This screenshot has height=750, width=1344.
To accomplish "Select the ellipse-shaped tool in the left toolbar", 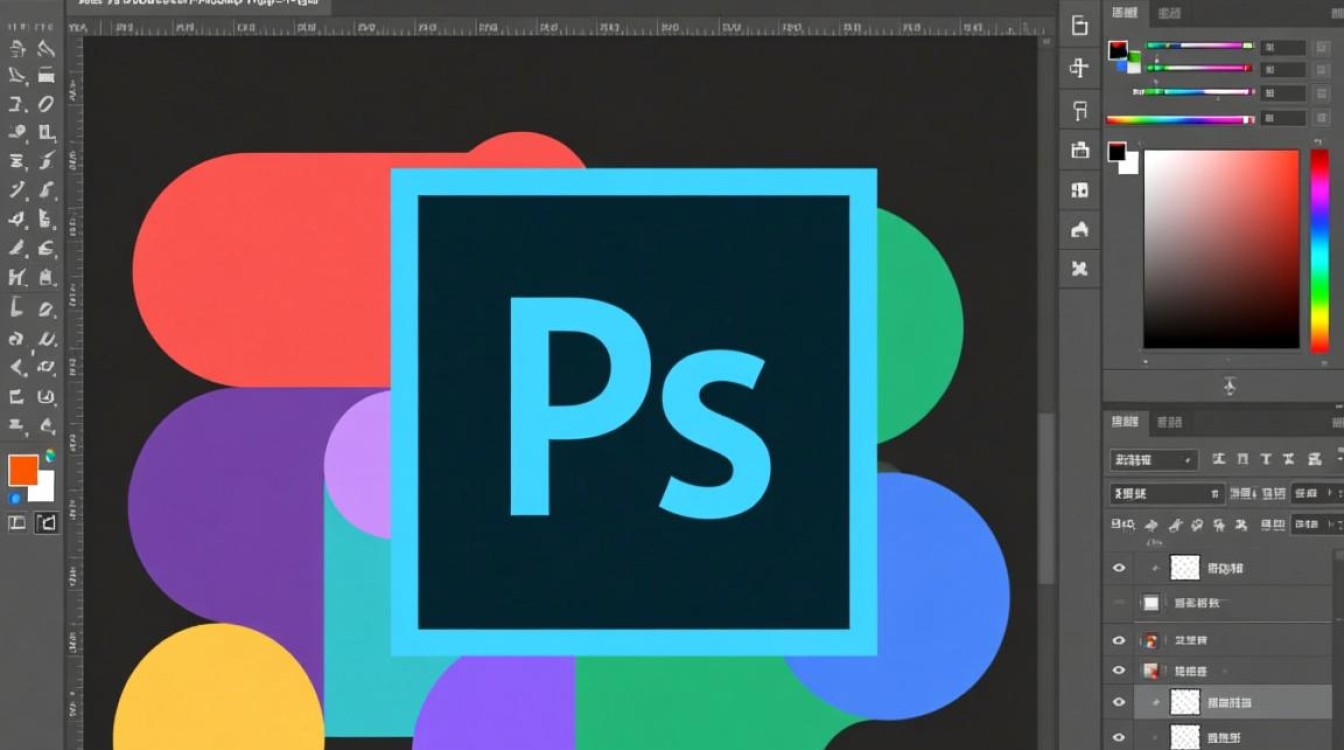I will [x=46, y=104].
